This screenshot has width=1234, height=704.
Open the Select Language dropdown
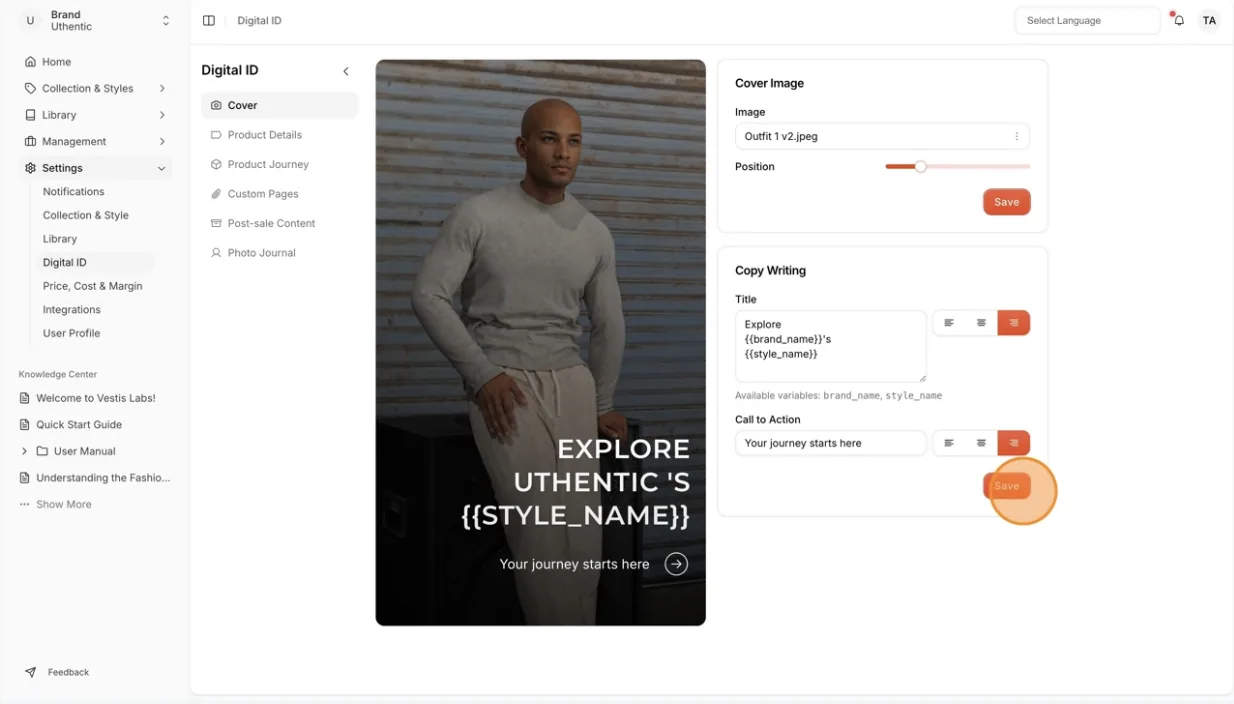(1088, 20)
